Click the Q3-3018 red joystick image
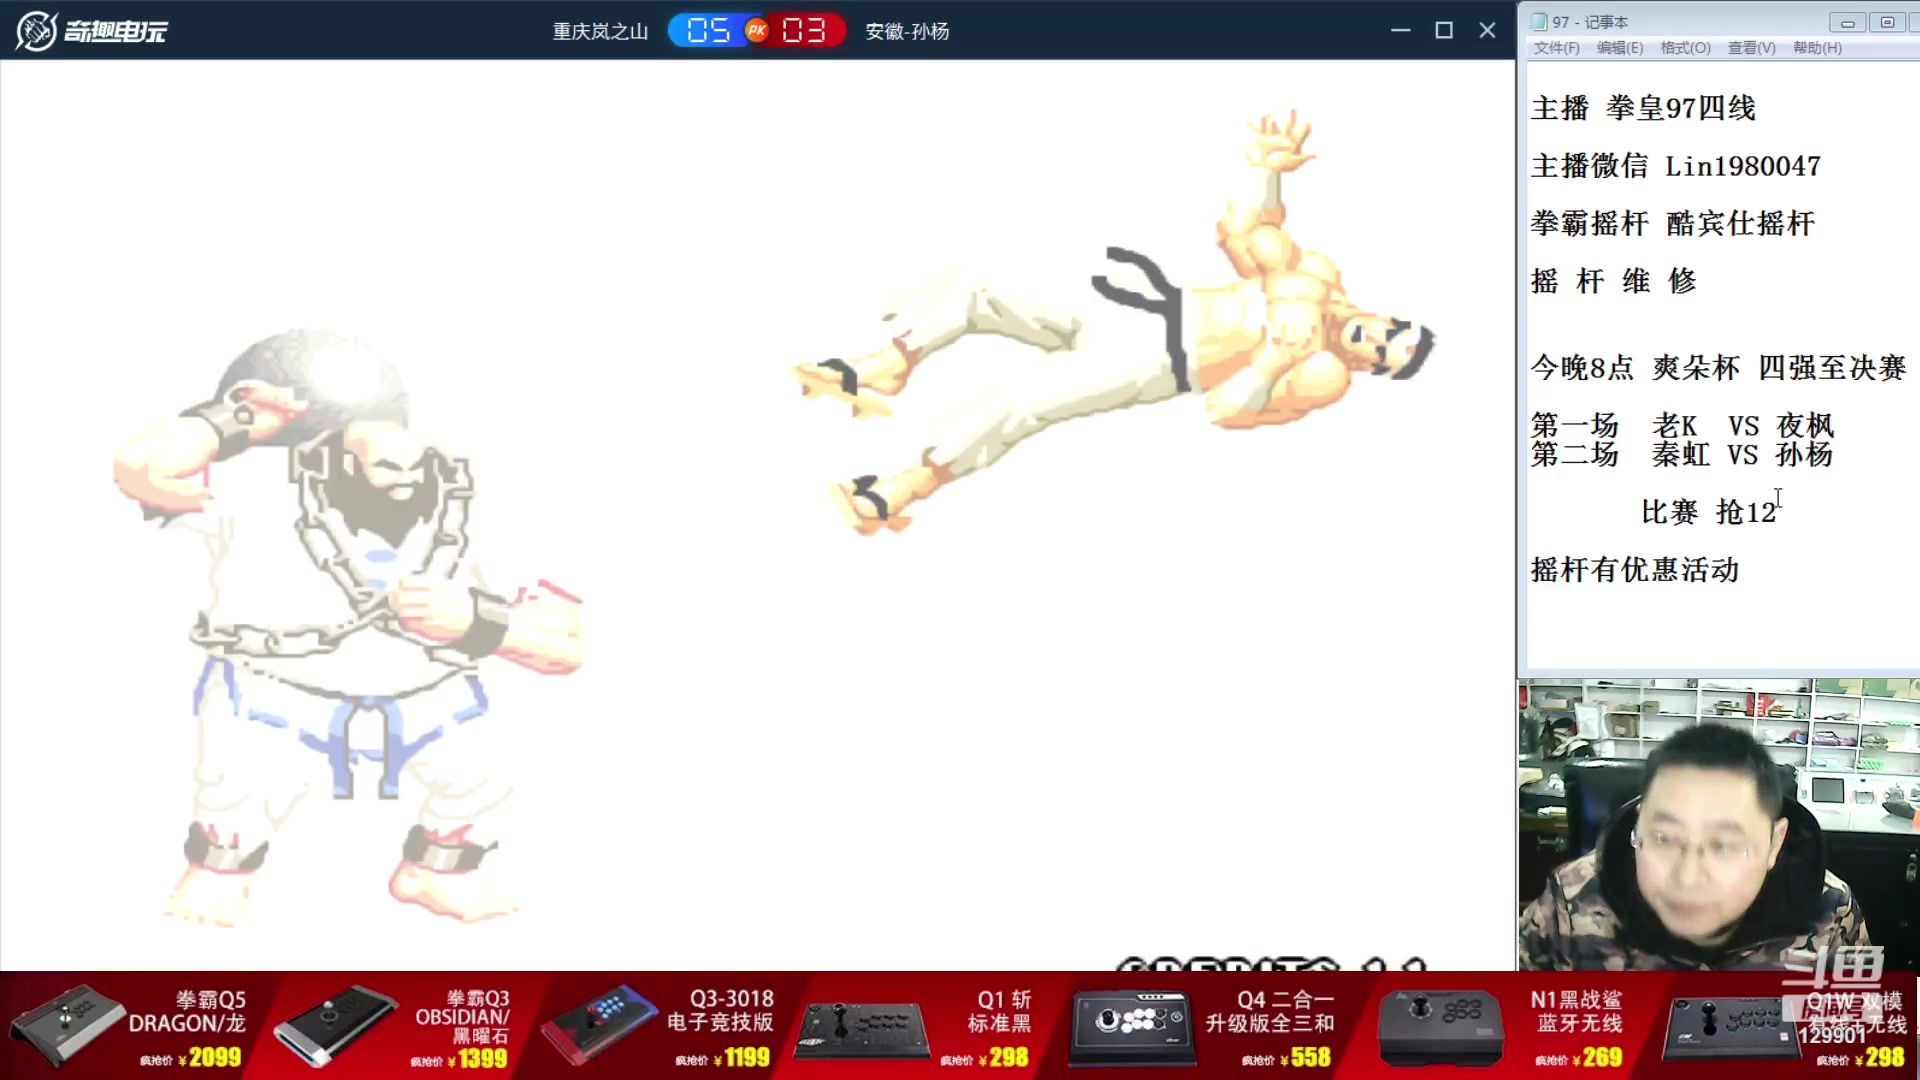 coord(600,1025)
